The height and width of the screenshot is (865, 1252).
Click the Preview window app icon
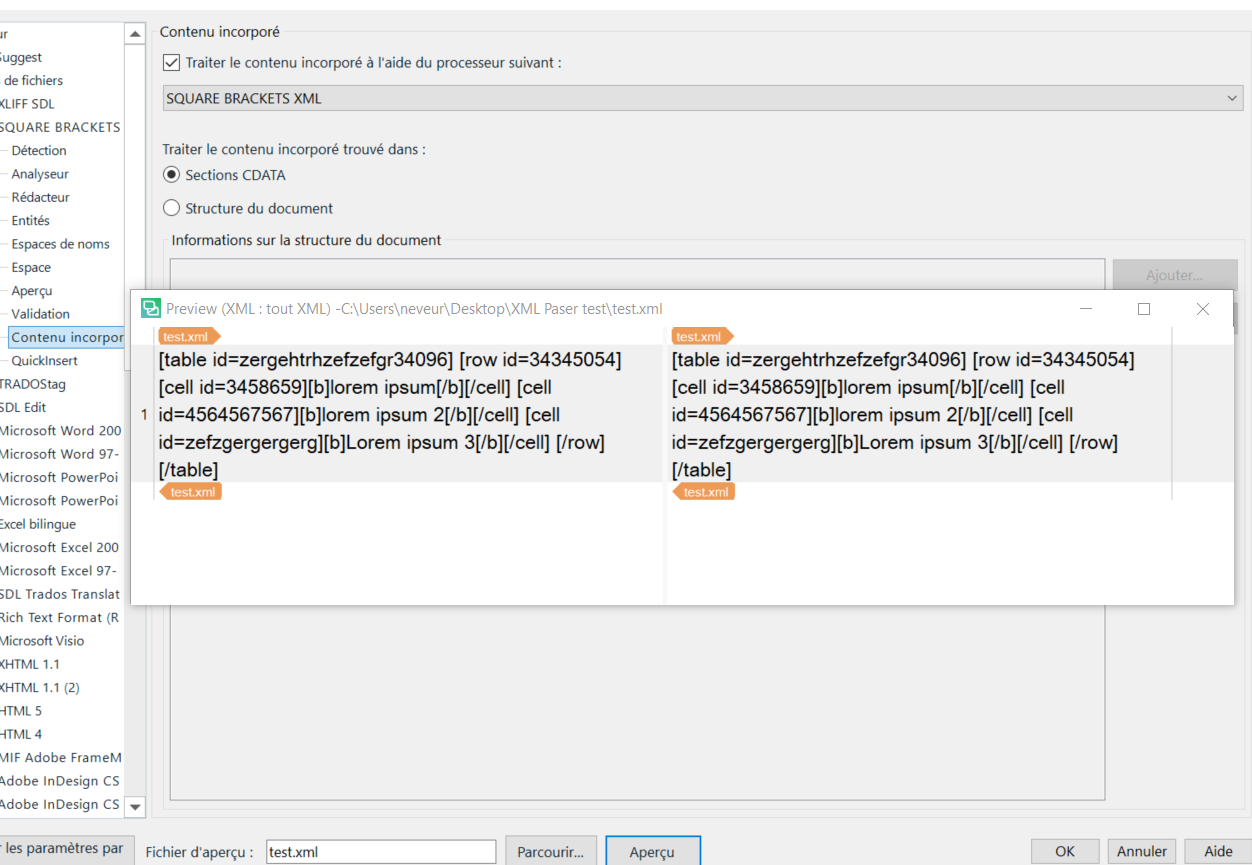tap(151, 309)
